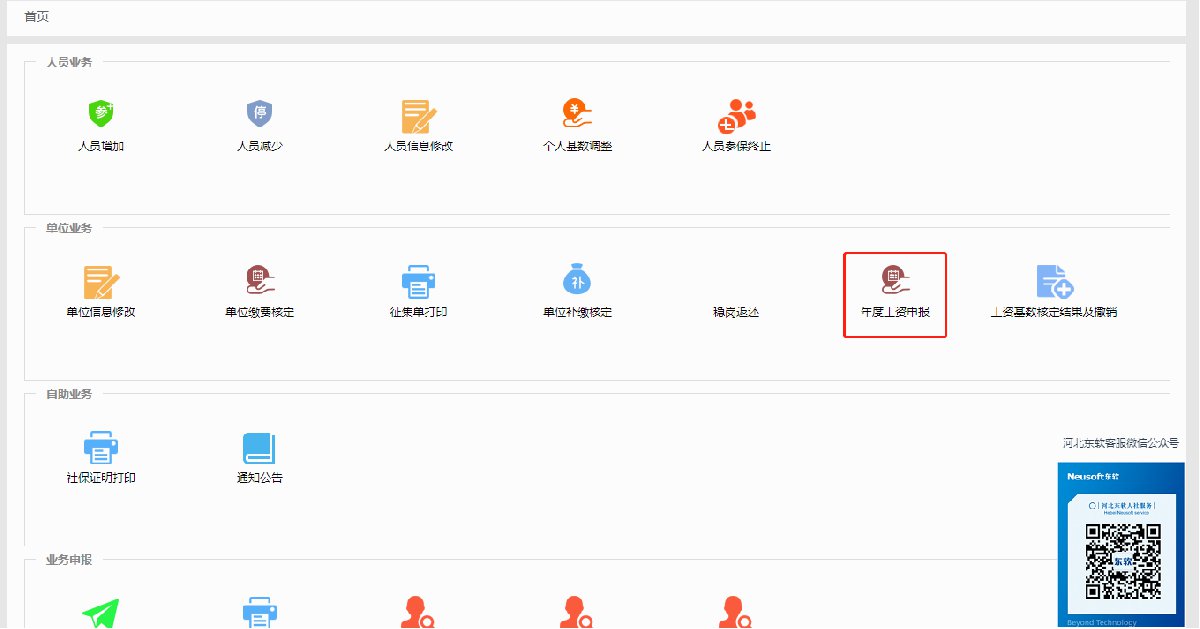Click the WeChat QR code image
Image resolution: width=1200 pixels, height=629 pixels.
(x=1123, y=560)
